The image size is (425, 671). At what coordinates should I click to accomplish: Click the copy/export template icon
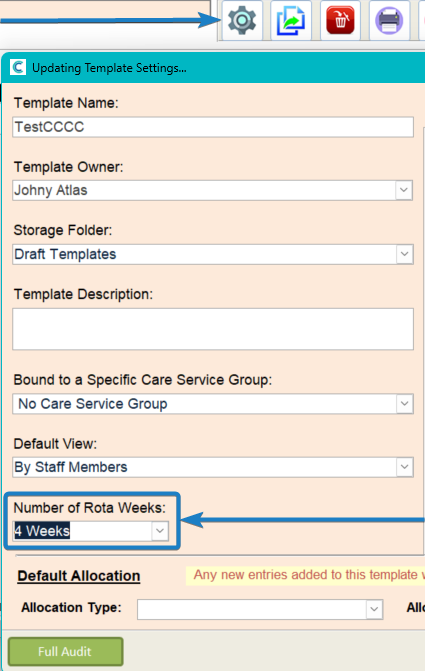[291, 20]
